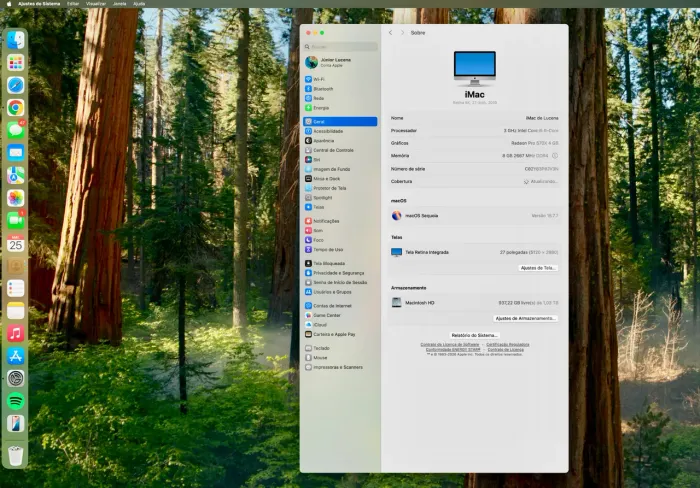This screenshot has height=488, width=700.
Task: Open Foco settings in sidebar
Action: (x=340, y=240)
